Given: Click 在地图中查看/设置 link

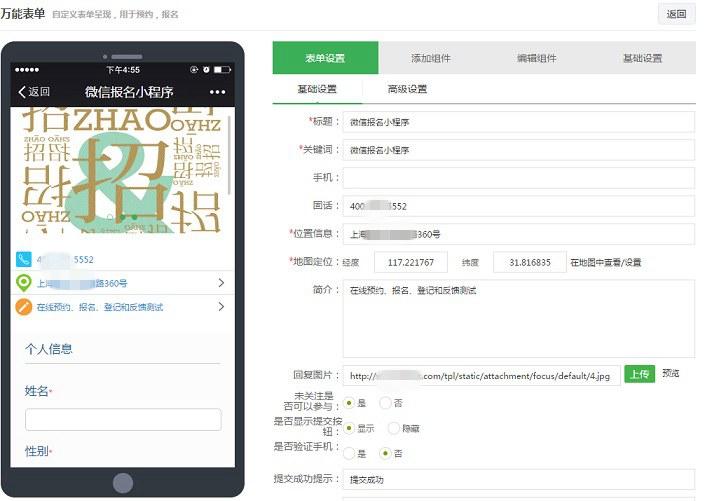Looking at the screenshot, I should point(606,262).
